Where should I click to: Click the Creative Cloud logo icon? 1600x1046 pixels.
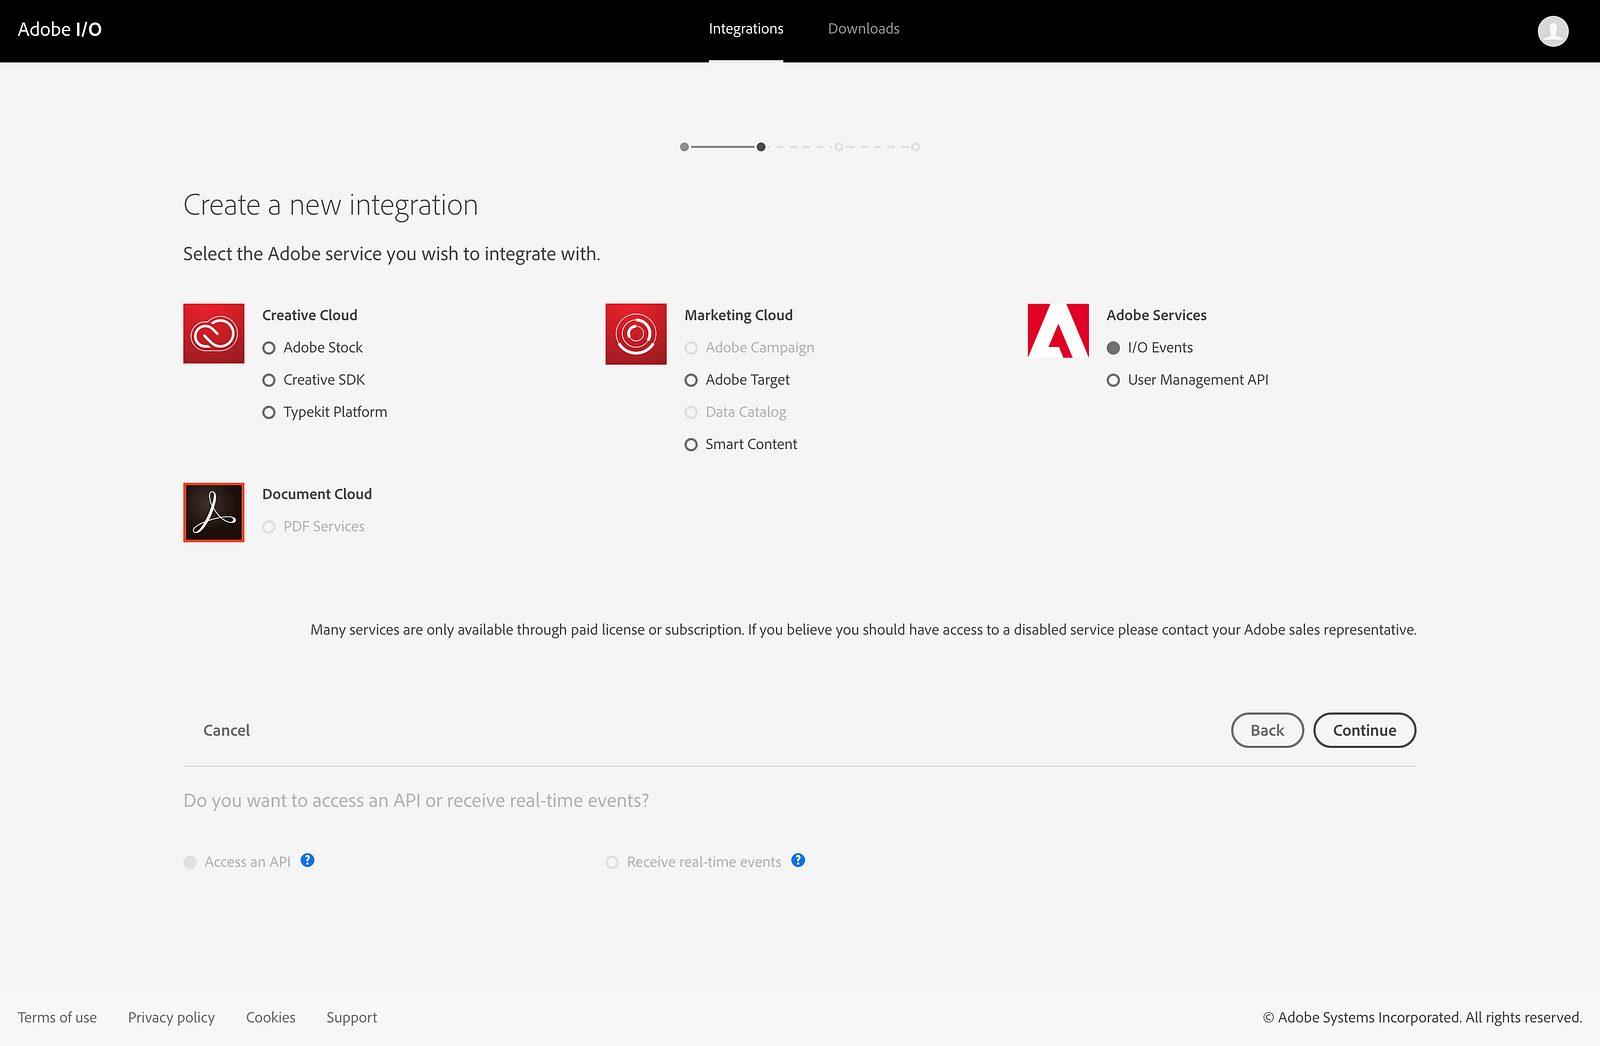(x=214, y=334)
